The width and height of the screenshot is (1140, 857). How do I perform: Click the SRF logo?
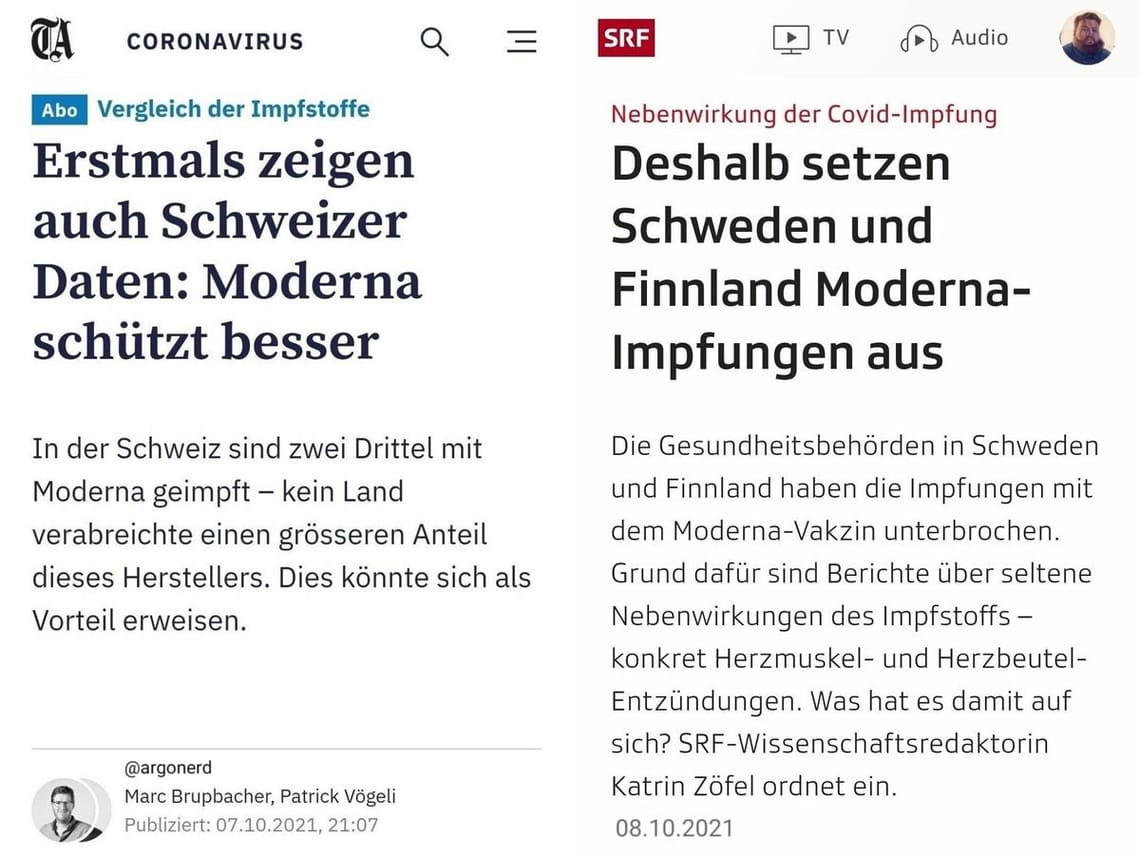(x=626, y=38)
